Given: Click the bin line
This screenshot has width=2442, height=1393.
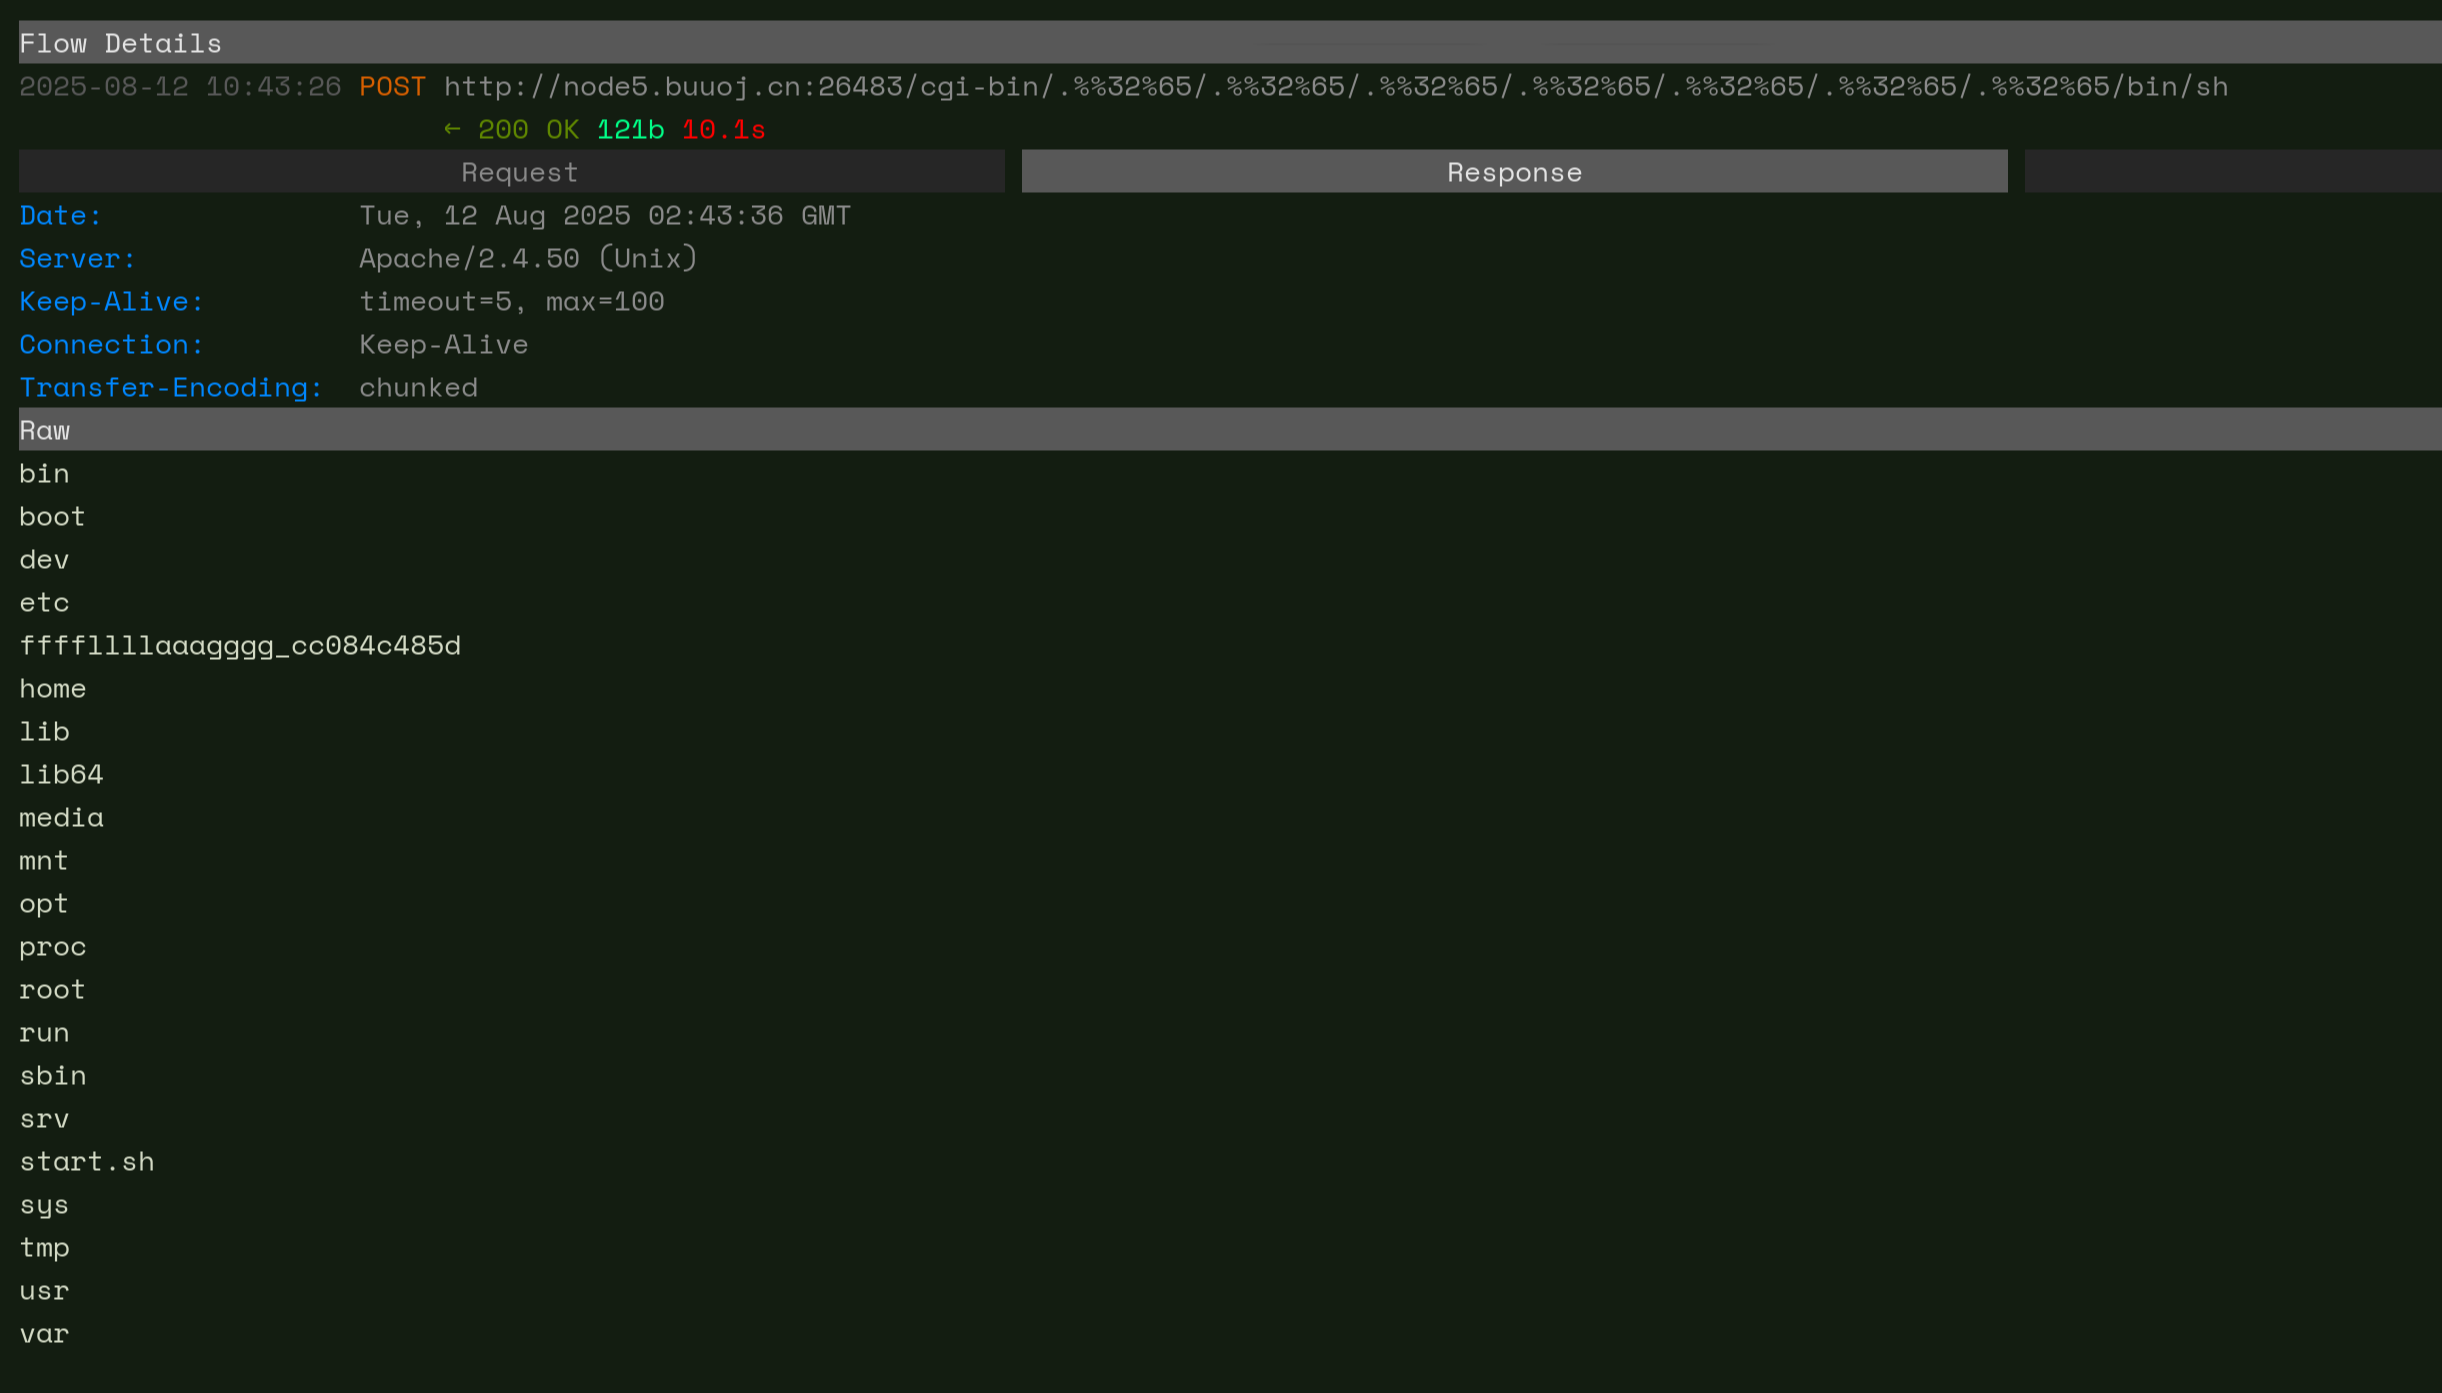Looking at the screenshot, I should tap(44, 474).
